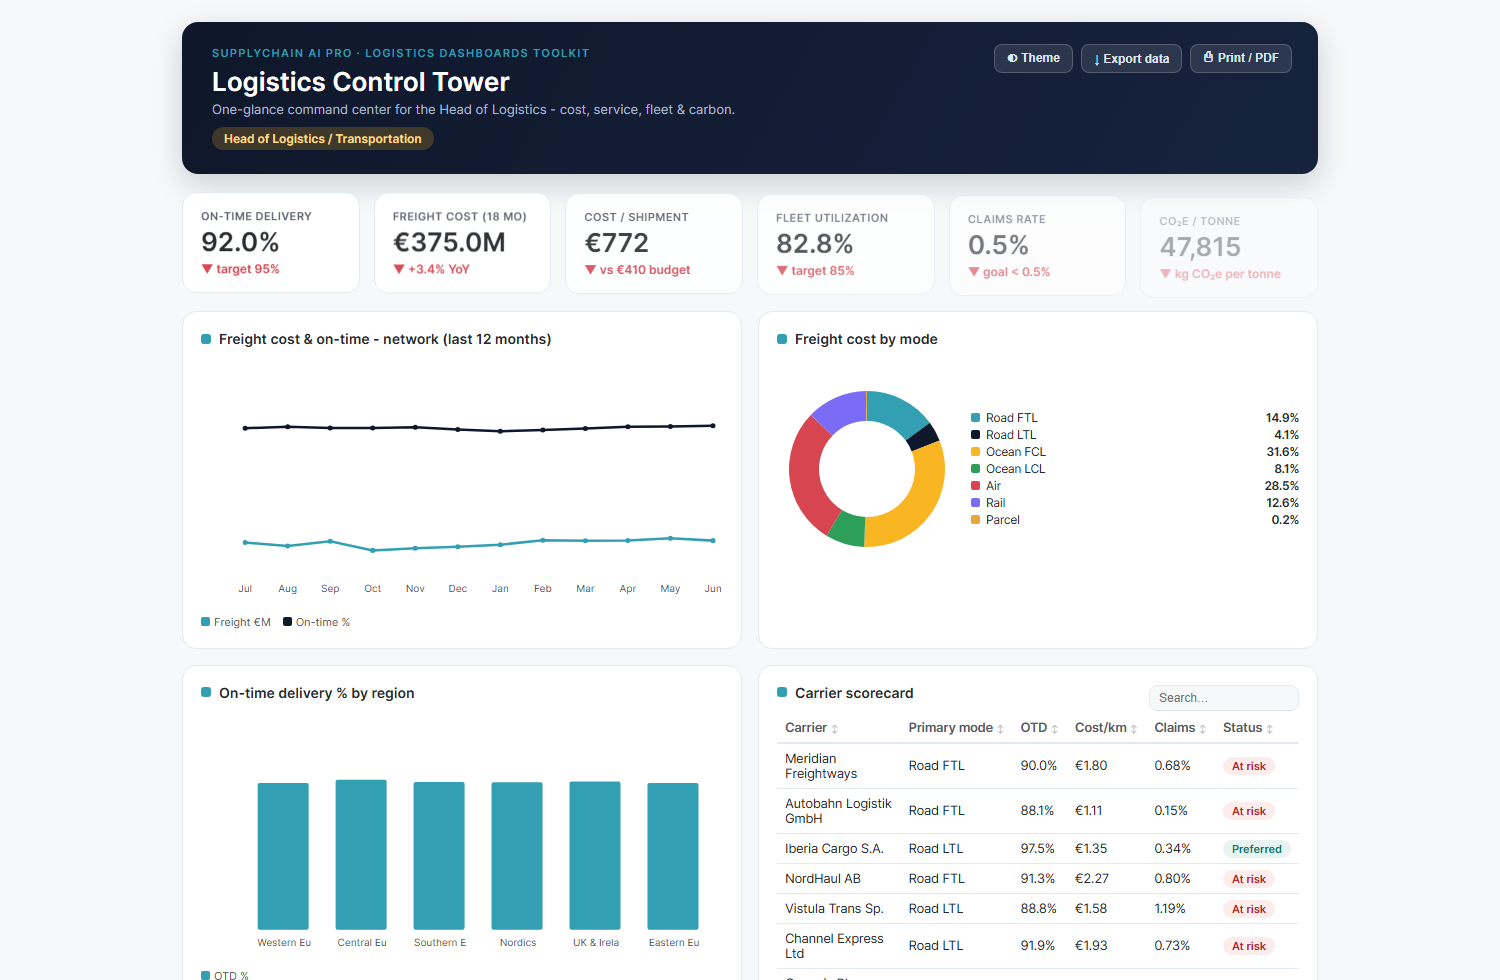This screenshot has width=1500, height=980.
Task: Toggle the OTD % legend under region chart
Action: 225,975
